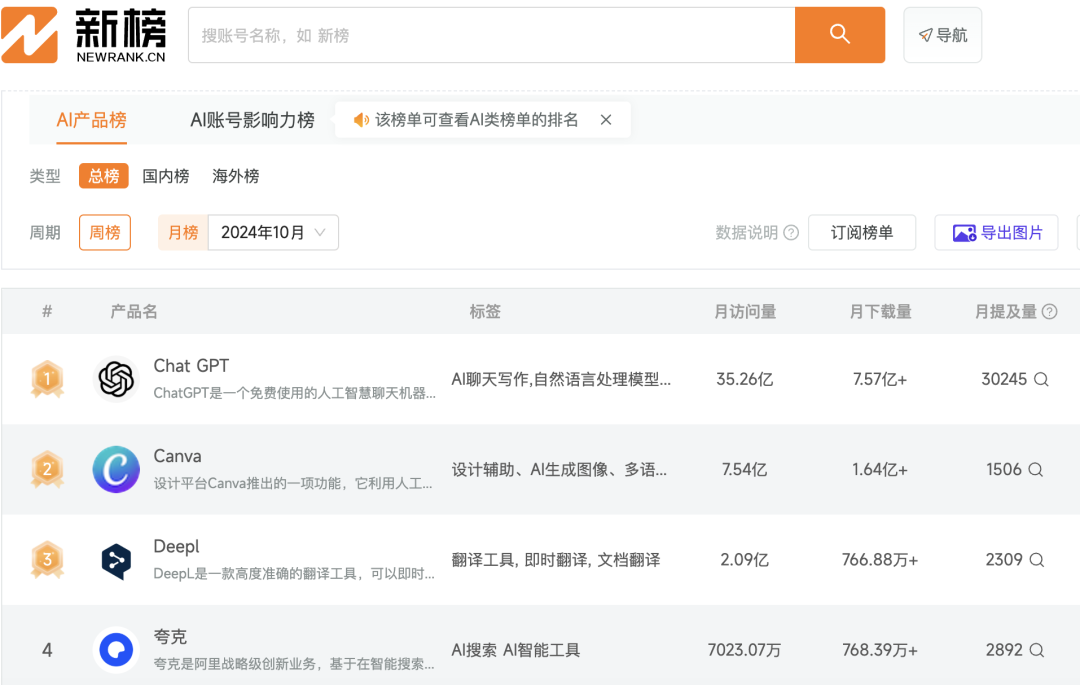Select the 国内榜 type filter
1080x685 pixels.
166,176
